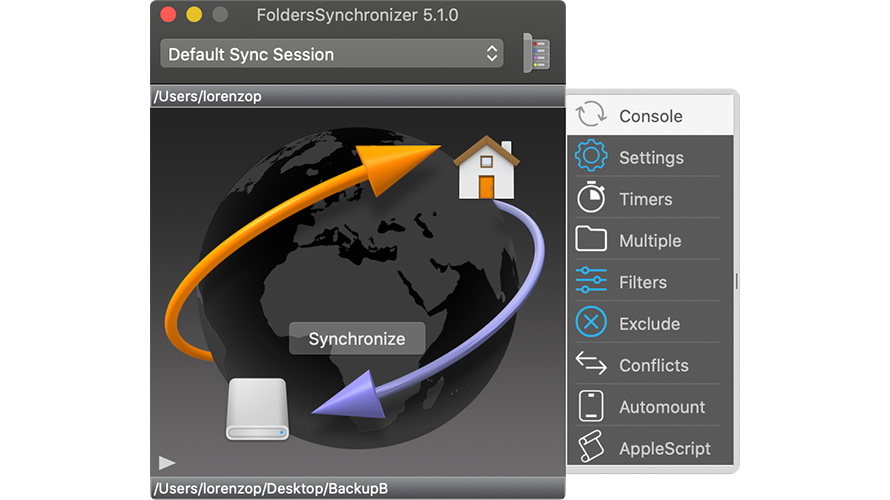Screen dimensions: 890x500
Task: Click the backup hard drive icon
Action: click(x=257, y=409)
